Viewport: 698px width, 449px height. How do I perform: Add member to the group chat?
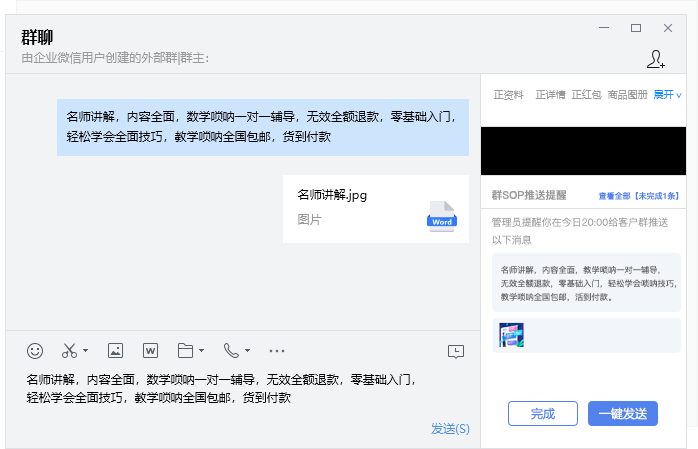click(x=656, y=59)
